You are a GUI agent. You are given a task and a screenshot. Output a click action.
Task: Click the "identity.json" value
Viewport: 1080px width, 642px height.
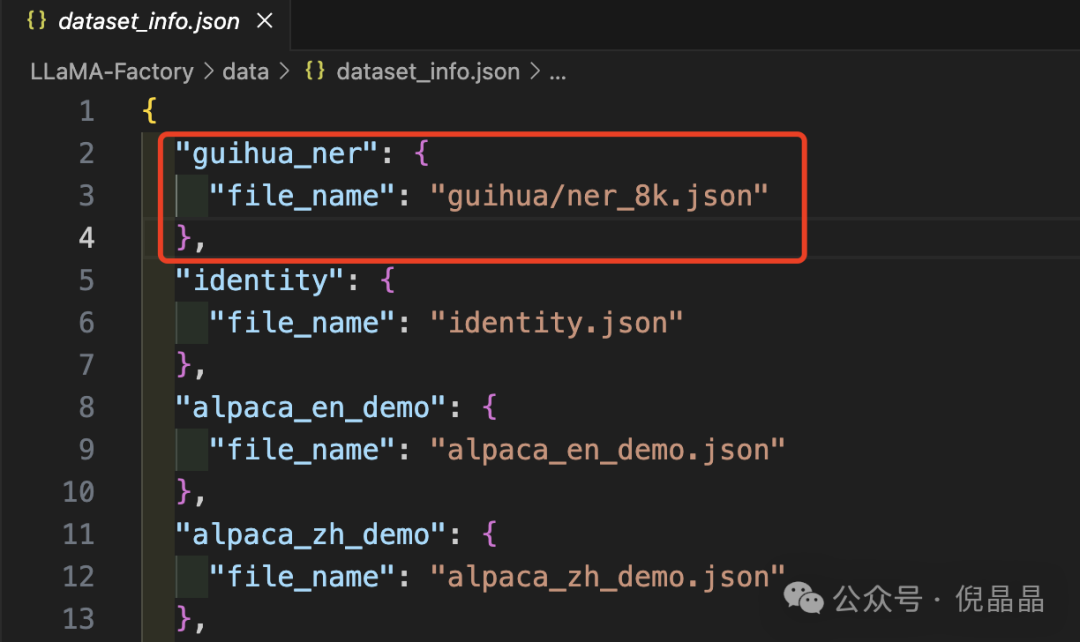[557, 323]
